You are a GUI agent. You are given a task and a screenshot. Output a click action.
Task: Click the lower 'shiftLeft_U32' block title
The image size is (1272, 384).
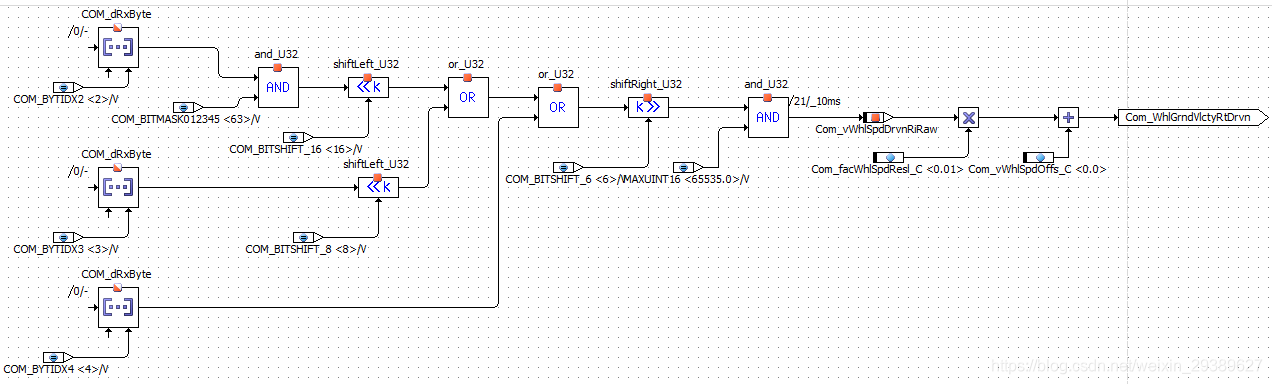(376, 164)
